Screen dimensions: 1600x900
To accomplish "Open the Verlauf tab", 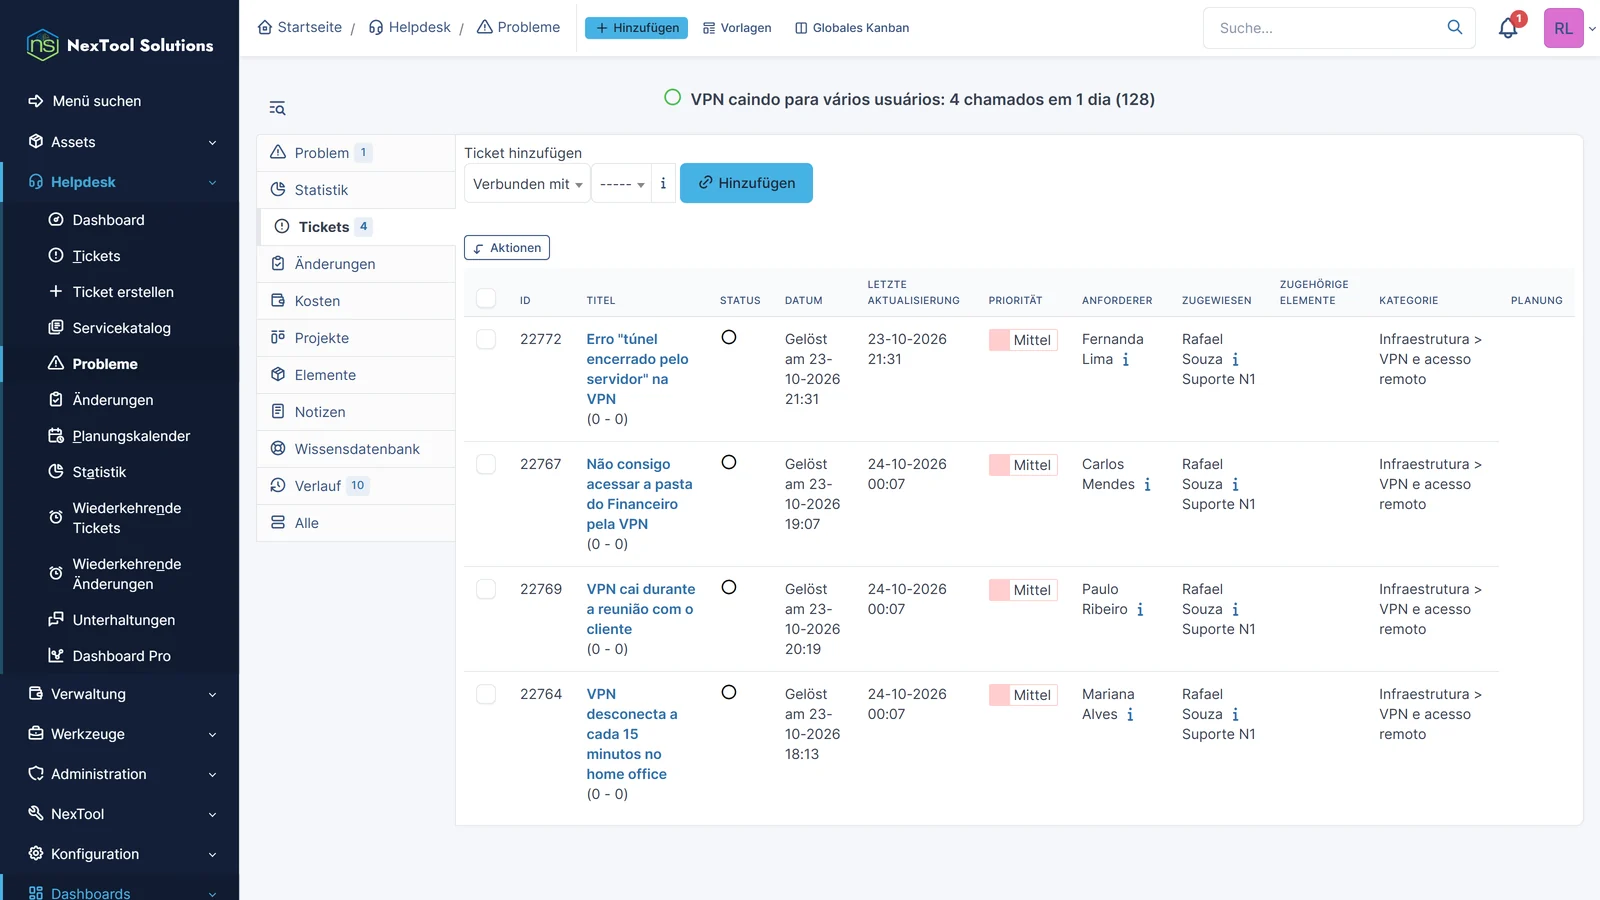I will pos(356,486).
